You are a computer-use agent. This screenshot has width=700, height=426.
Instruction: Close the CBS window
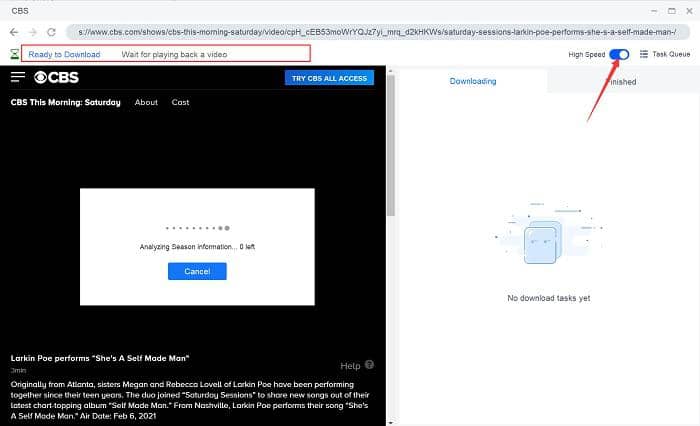click(x=689, y=11)
